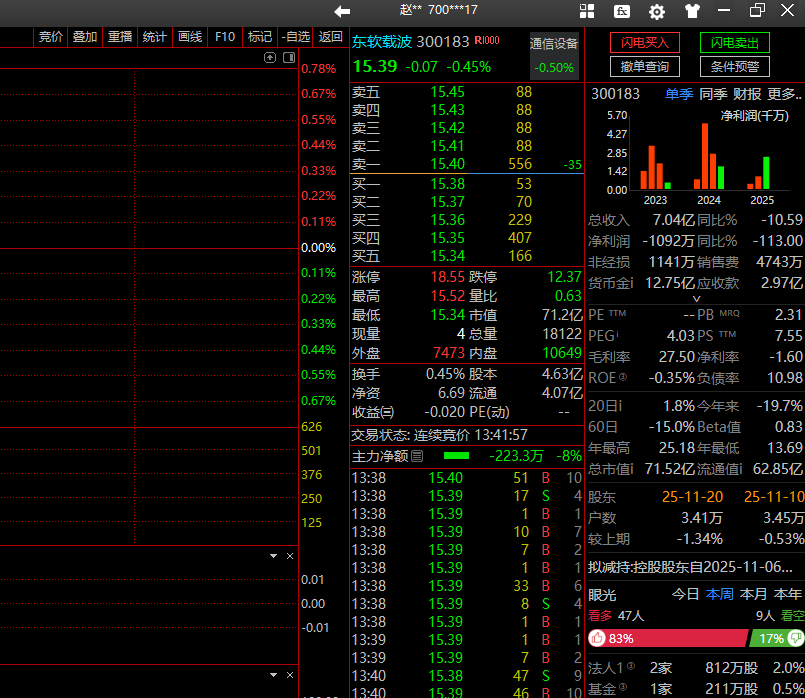Click the PEG info value 4.03
The image size is (805, 698).
[x=680, y=336]
